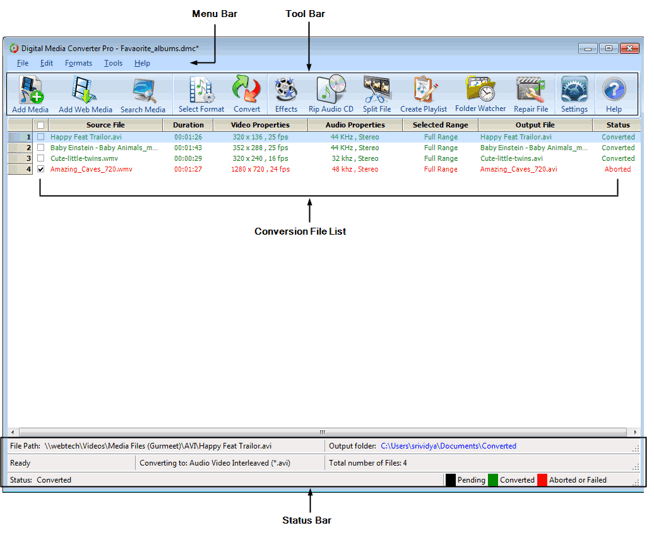Open the Effects tool

pos(286,93)
